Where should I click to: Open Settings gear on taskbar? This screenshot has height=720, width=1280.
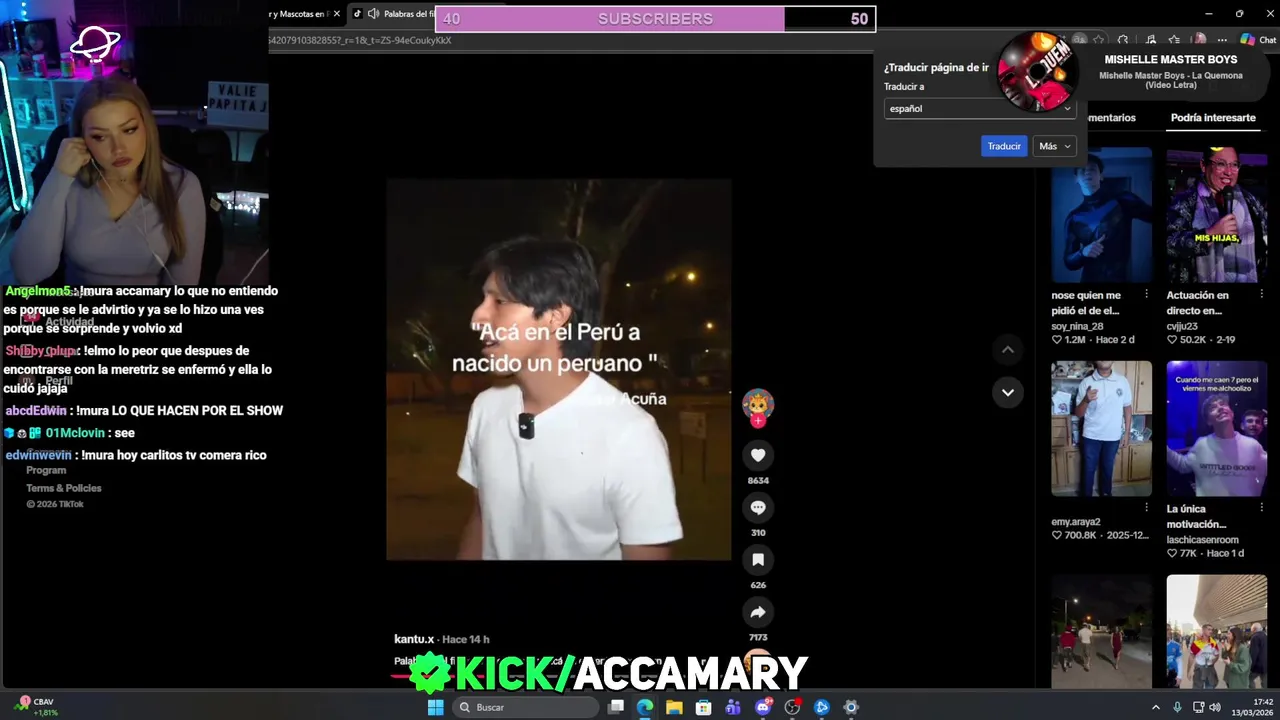point(851,707)
